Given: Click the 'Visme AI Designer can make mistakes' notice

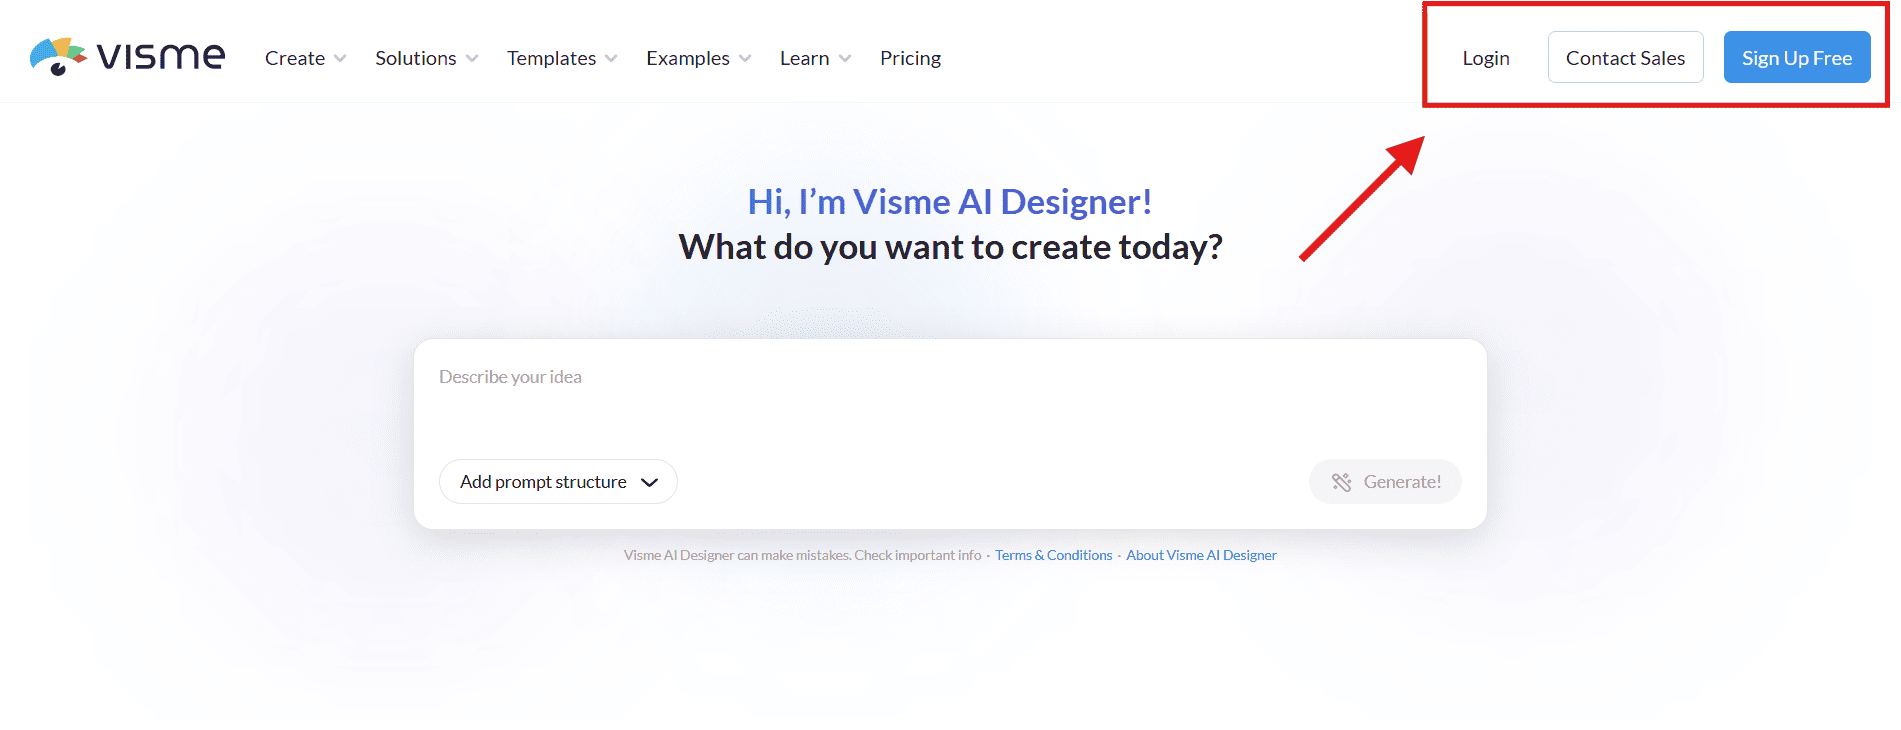Looking at the screenshot, I should coord(803,555).
